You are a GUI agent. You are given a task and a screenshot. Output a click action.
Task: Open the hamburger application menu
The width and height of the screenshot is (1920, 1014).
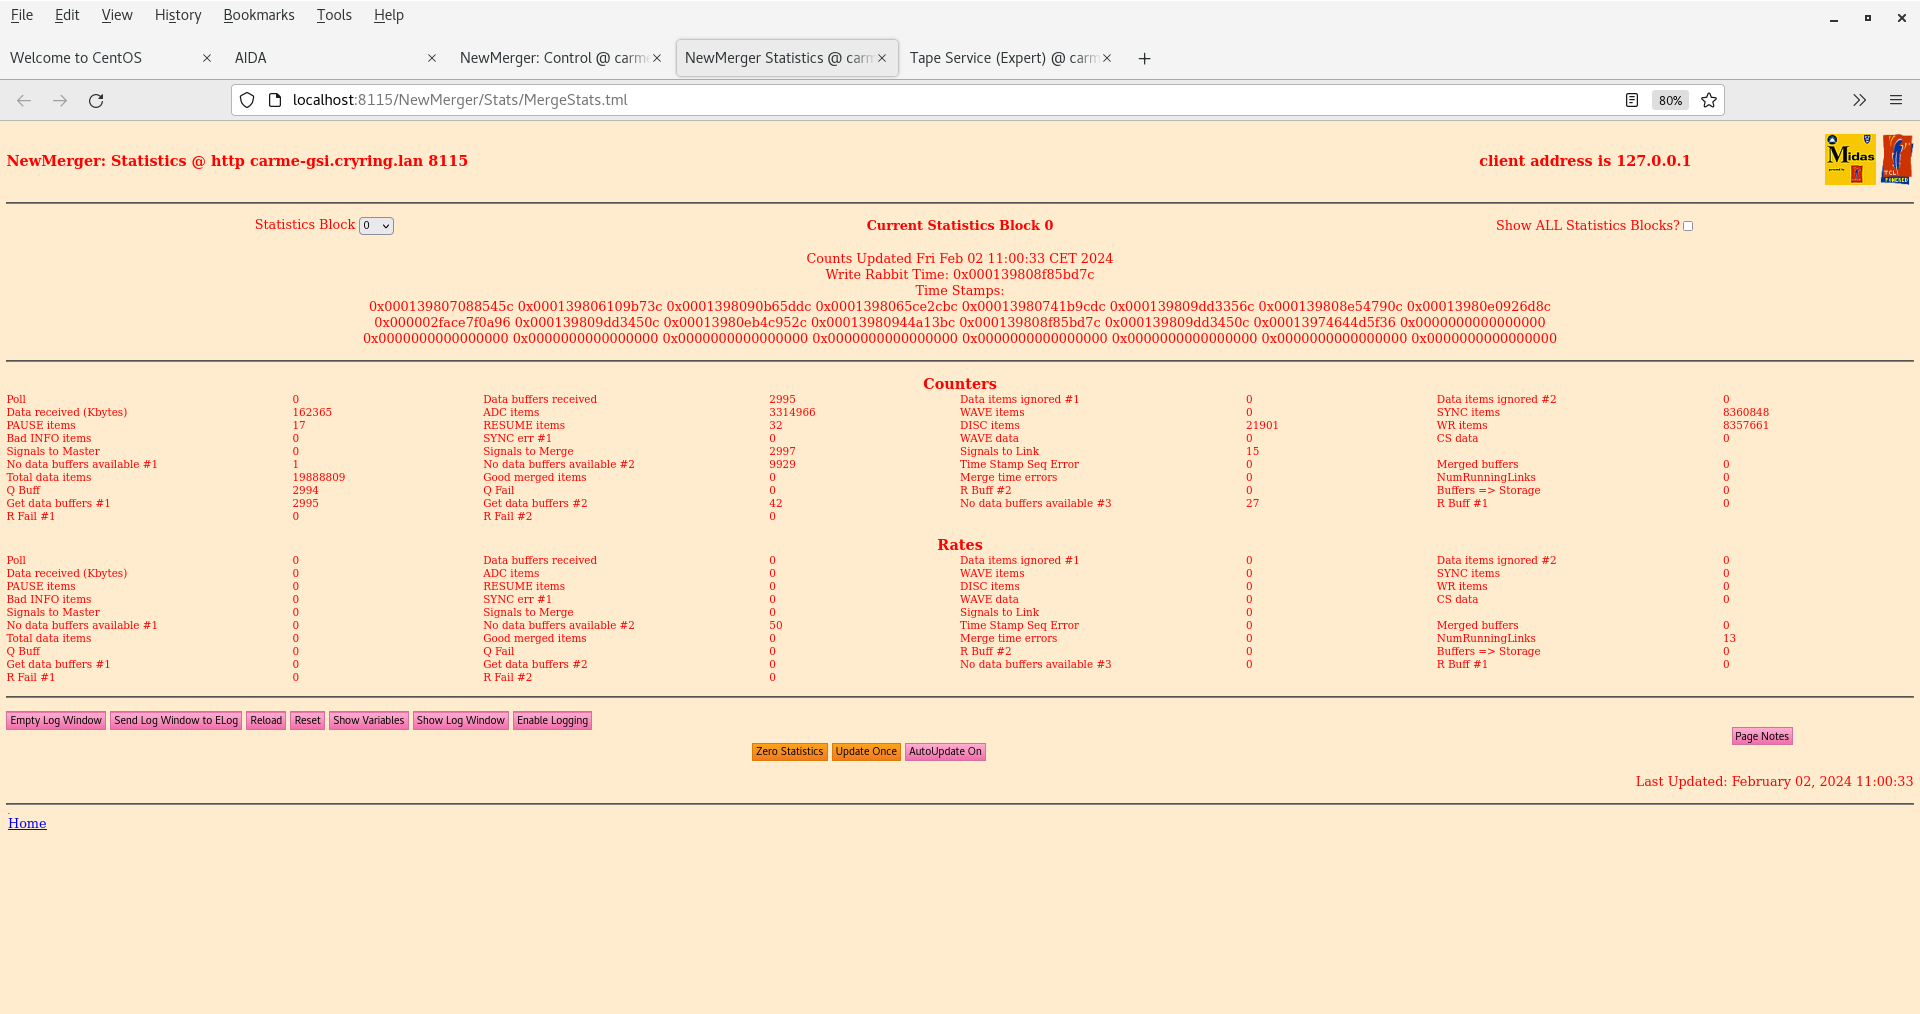[x=1895, y=100]
